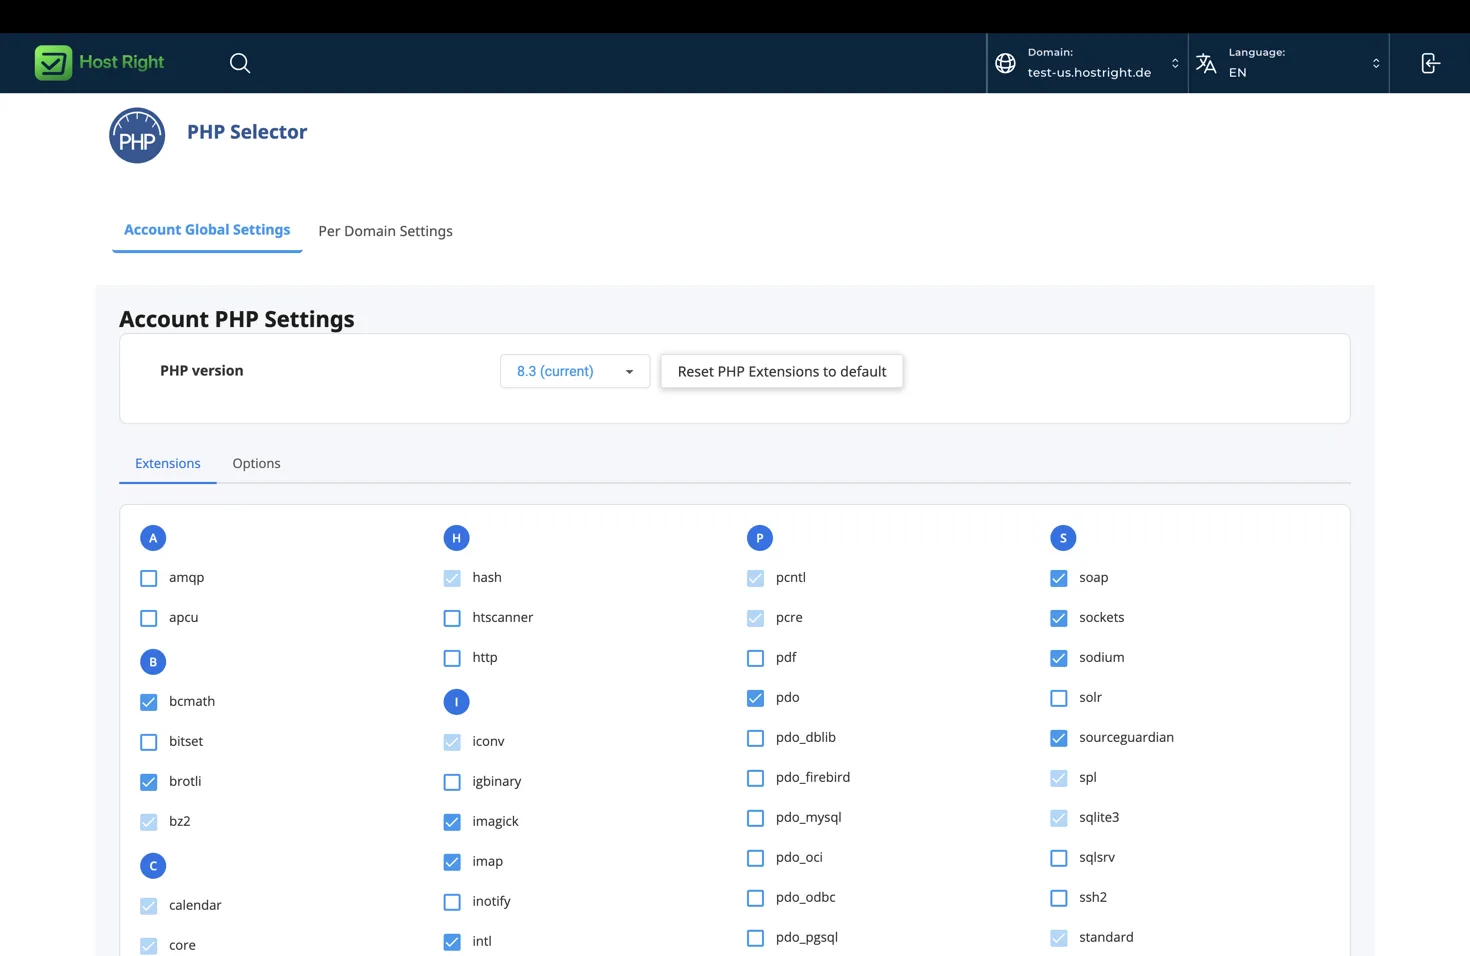Open the Domain selector dropdown
The width and height of the screenshot is (1470, 956).
click(1087, 63)
